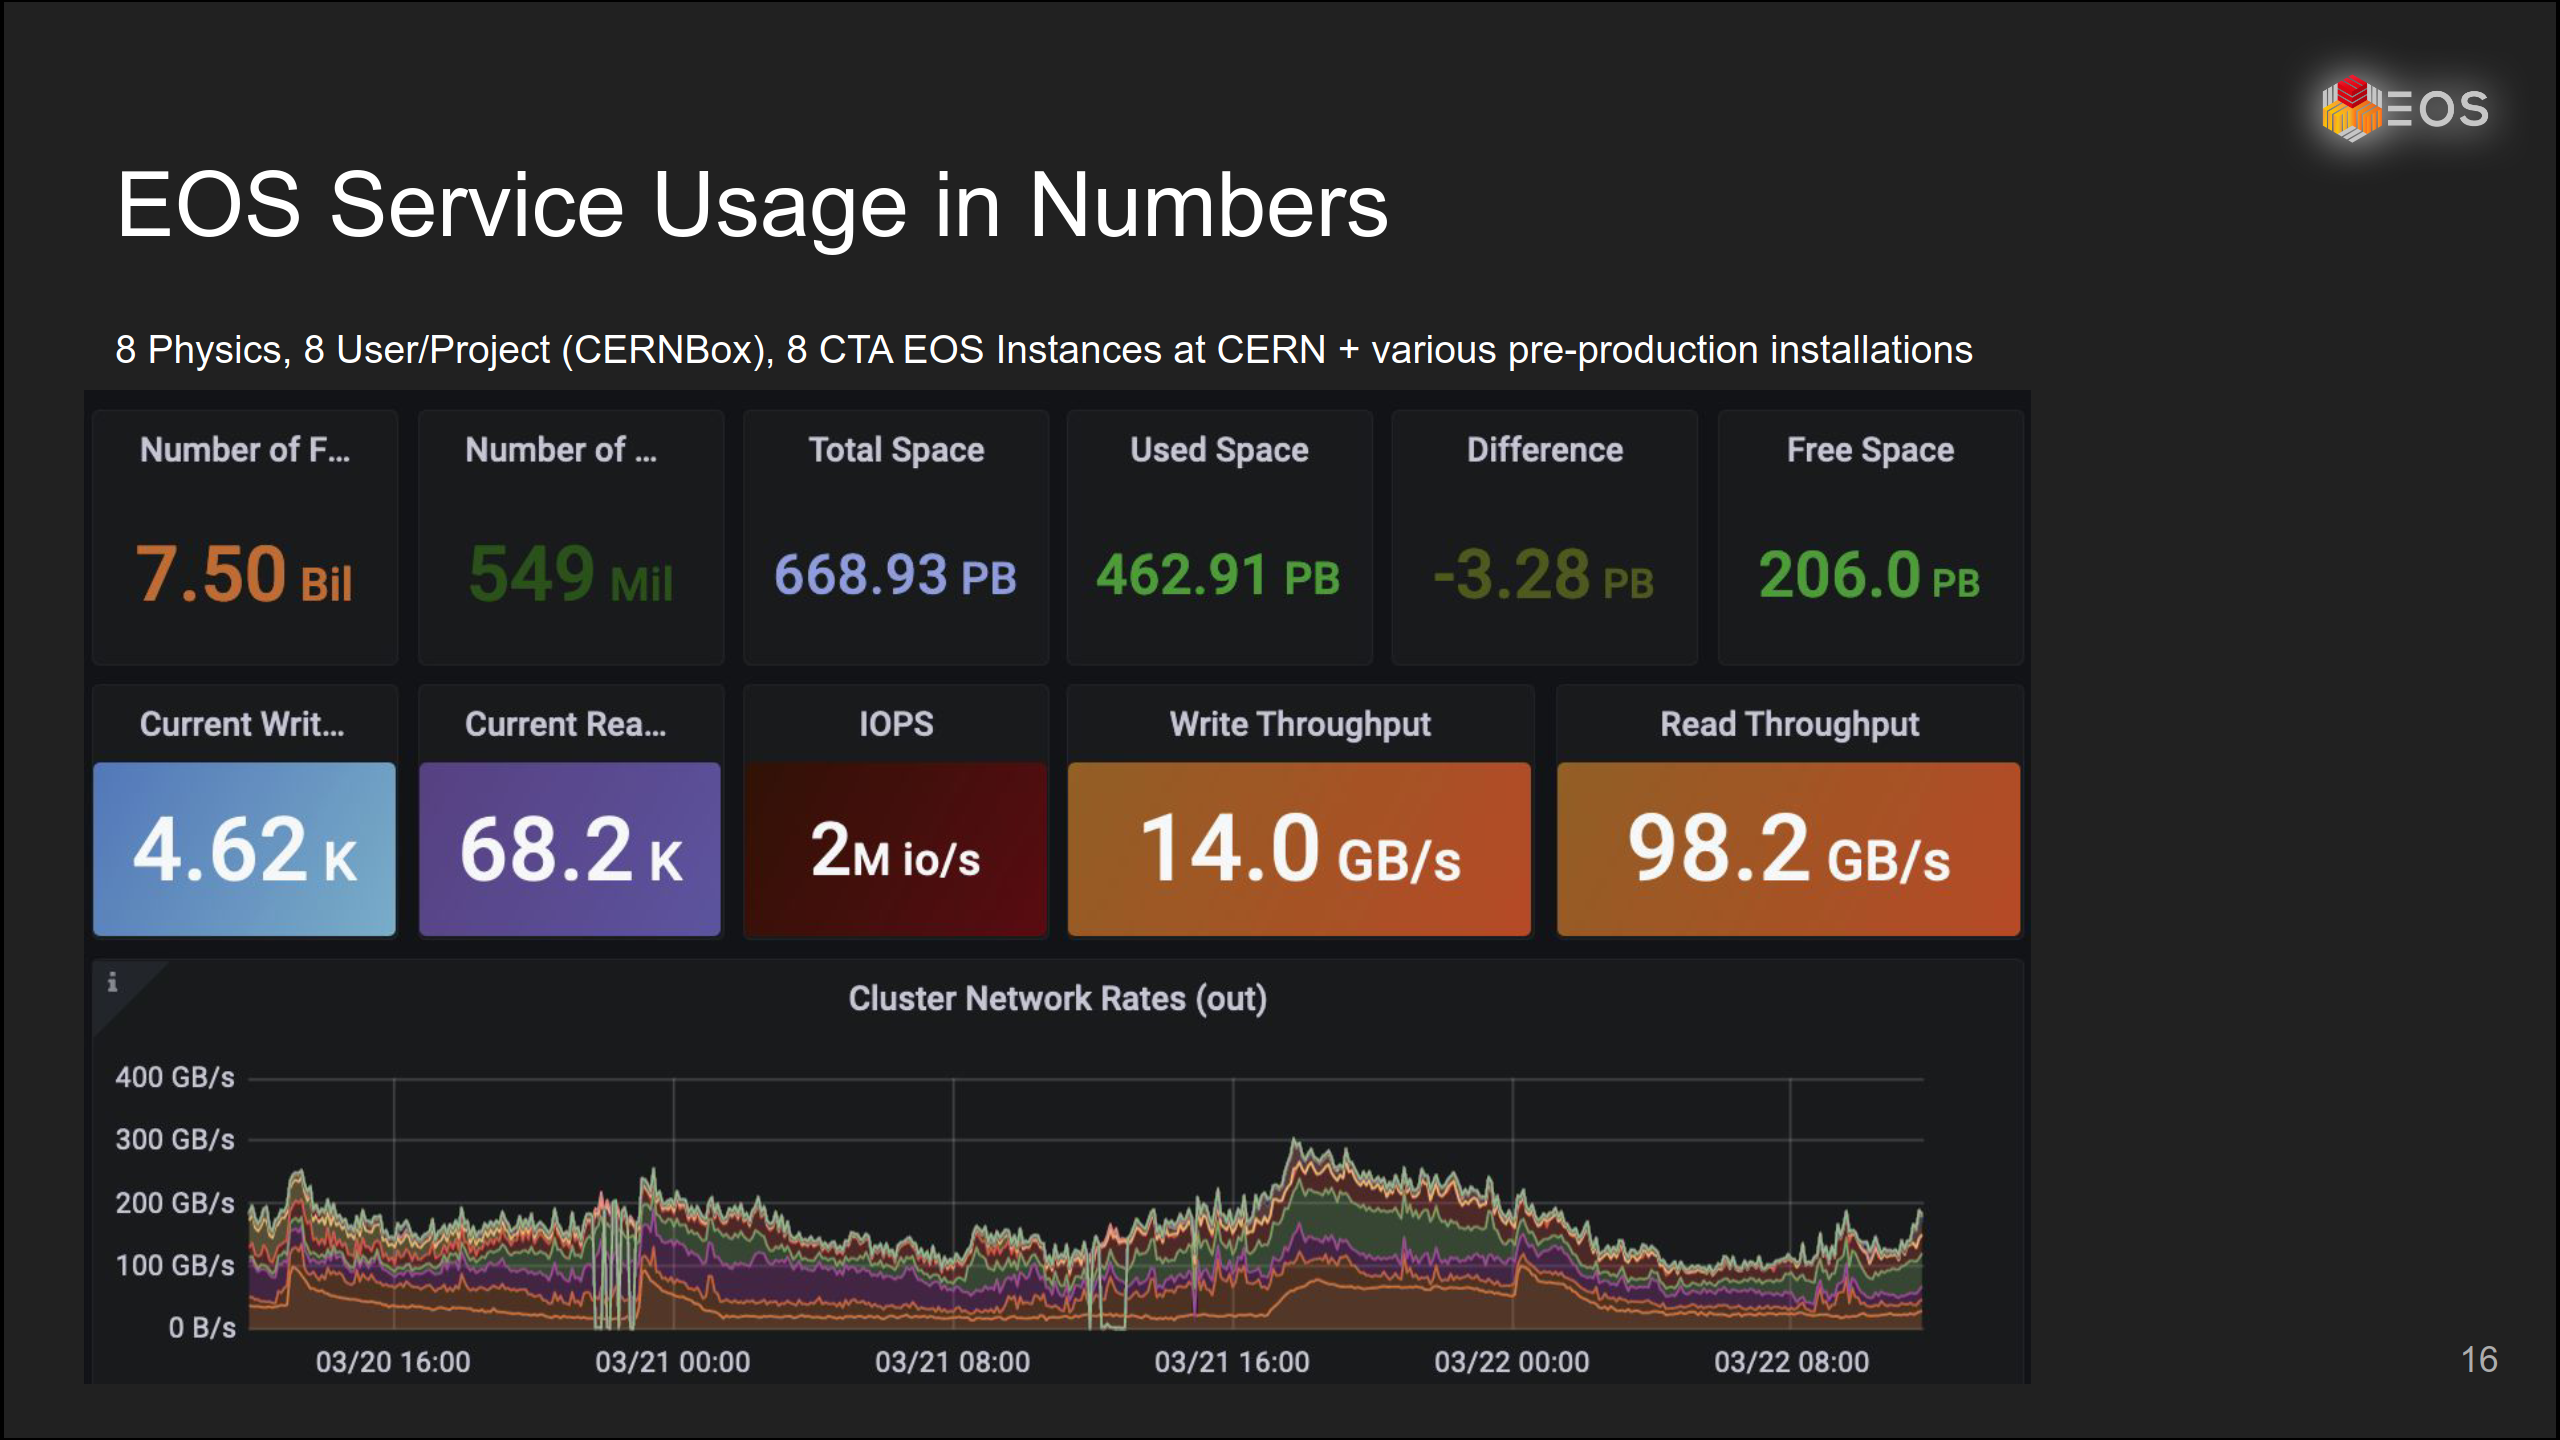Click the 03/21 08:00 time label
Image resolution: width=2560 pixels, height=1440 pixels.
point(953,1362)
